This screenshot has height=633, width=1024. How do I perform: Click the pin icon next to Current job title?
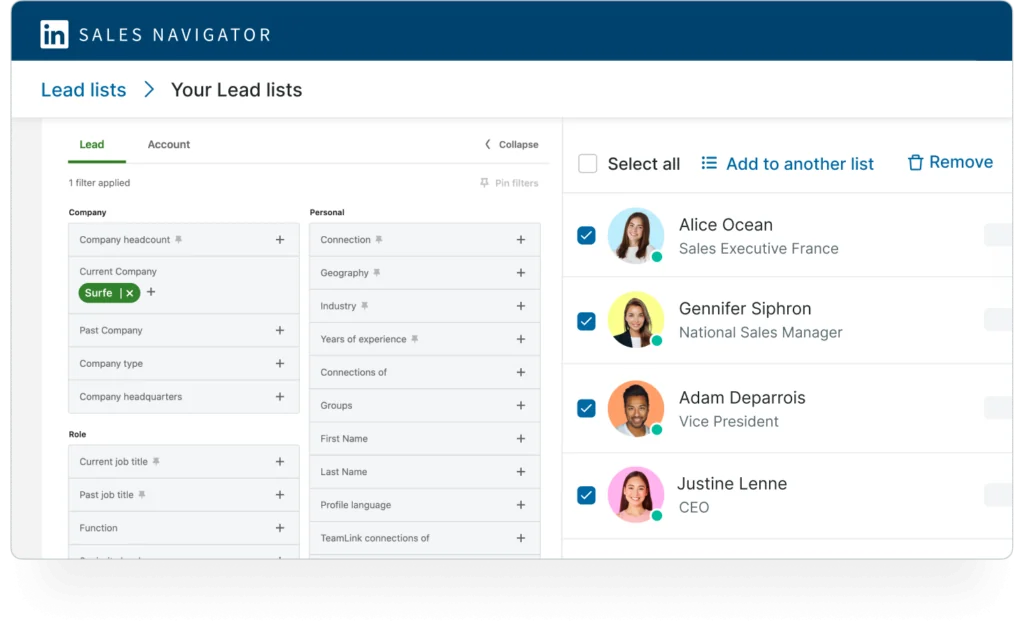pyautogui.click(x=156, y=462)
